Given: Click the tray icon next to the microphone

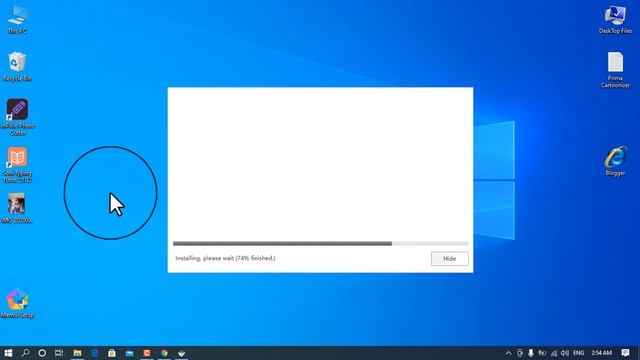Looking at the screenshot, I should point(542,353).
